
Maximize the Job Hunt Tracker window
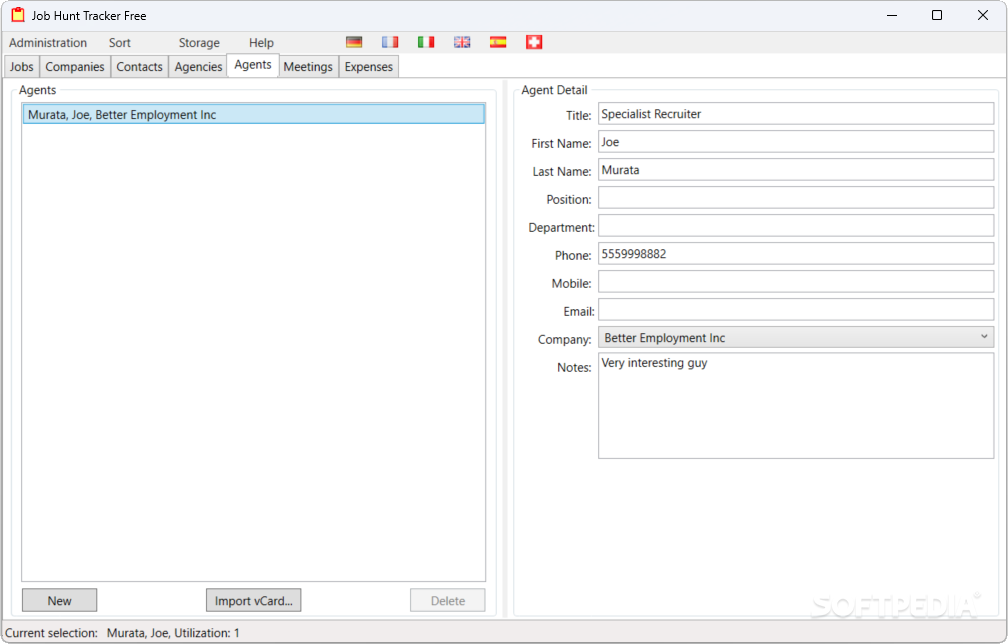[x=937, y=15]
